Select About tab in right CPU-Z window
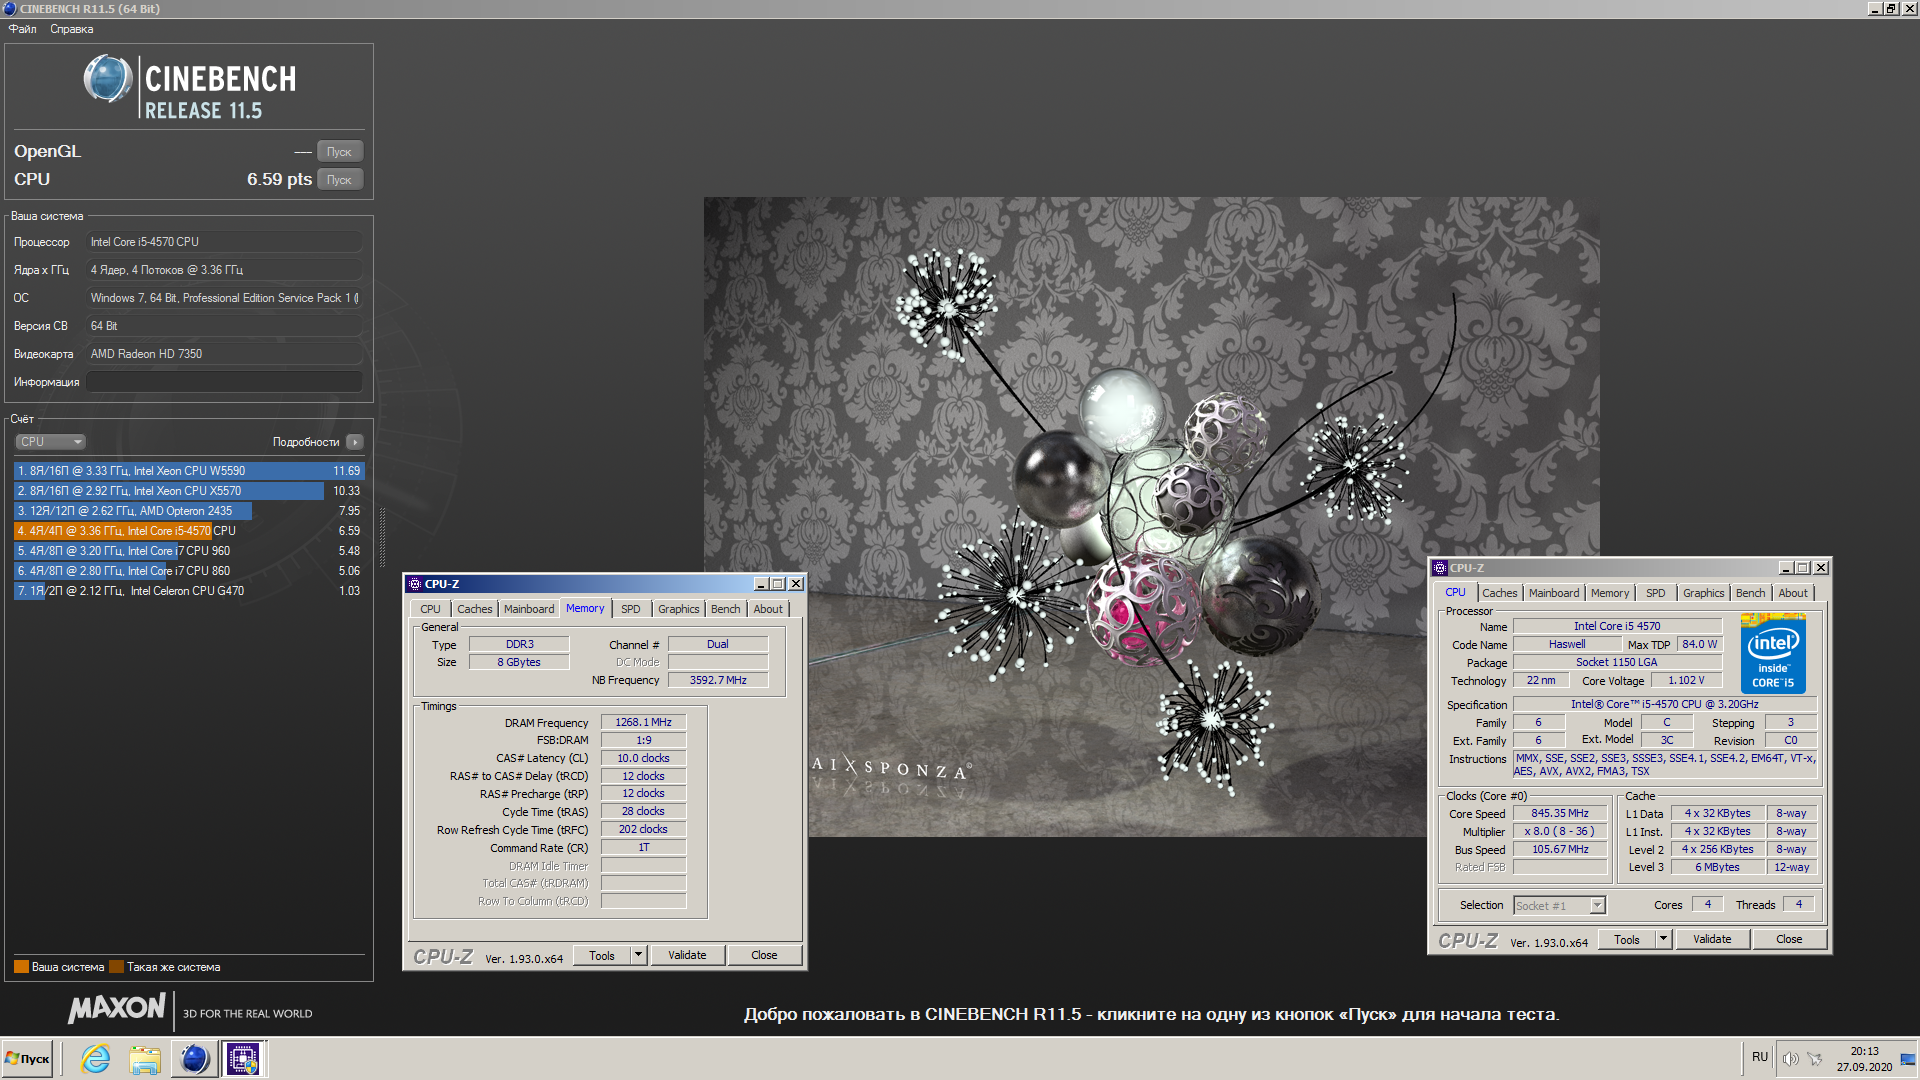 pos(1793,593)
